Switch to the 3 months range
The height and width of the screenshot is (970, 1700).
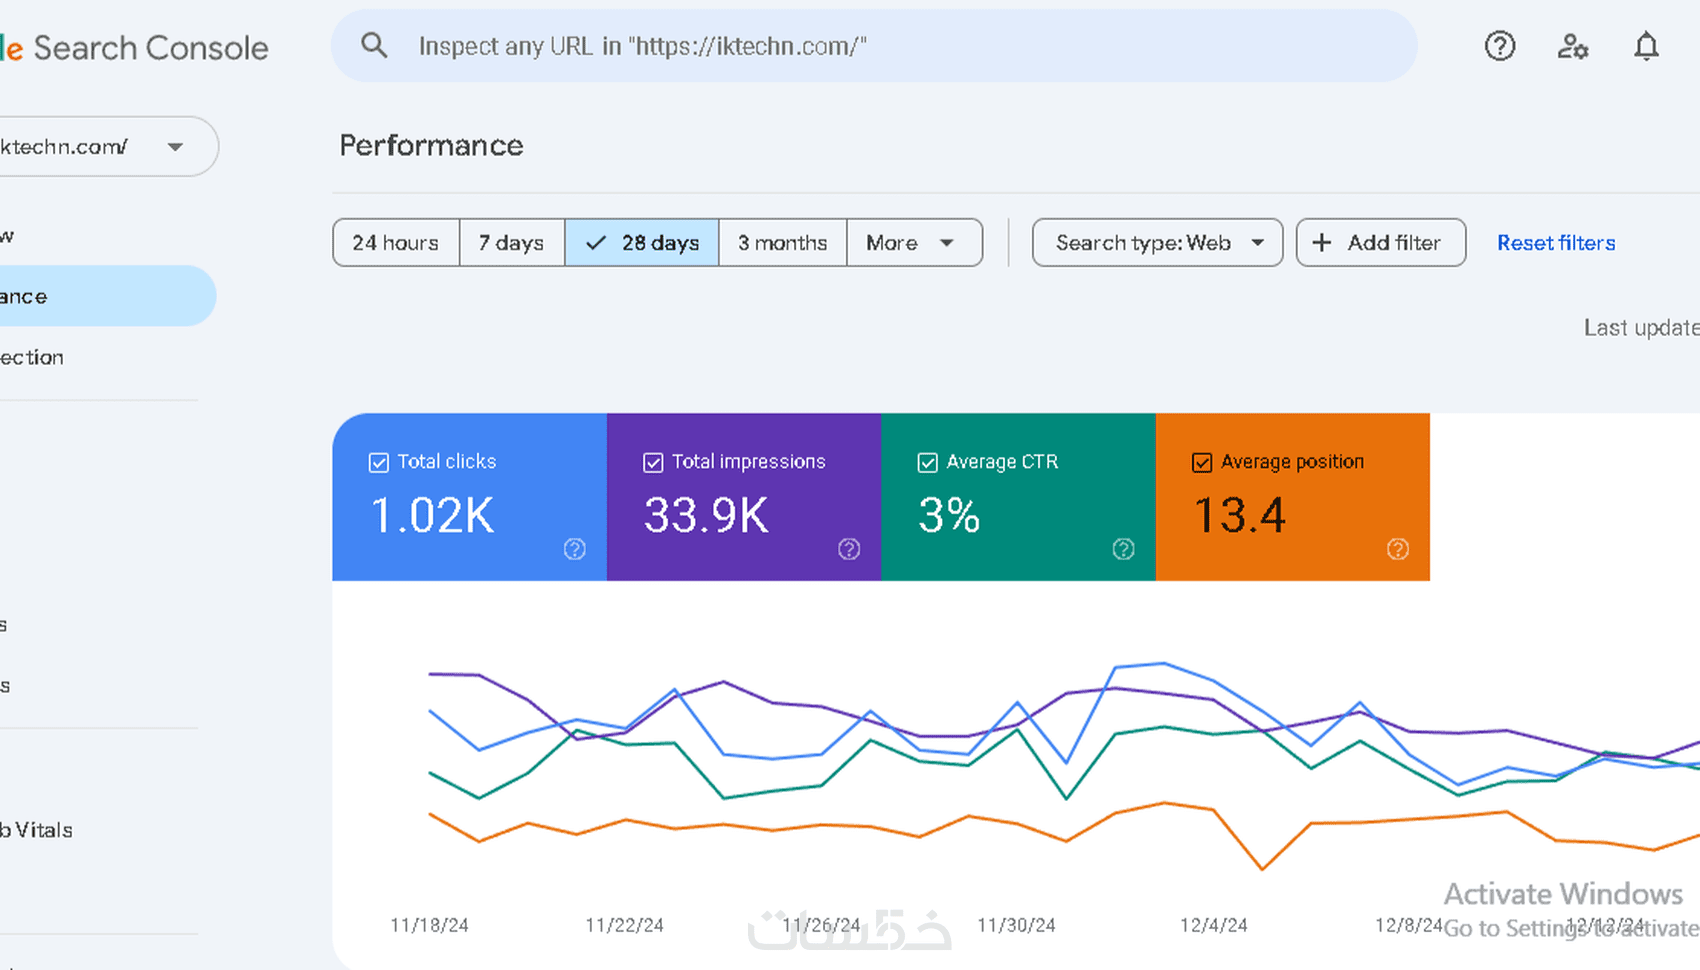(x=782, y=243)
